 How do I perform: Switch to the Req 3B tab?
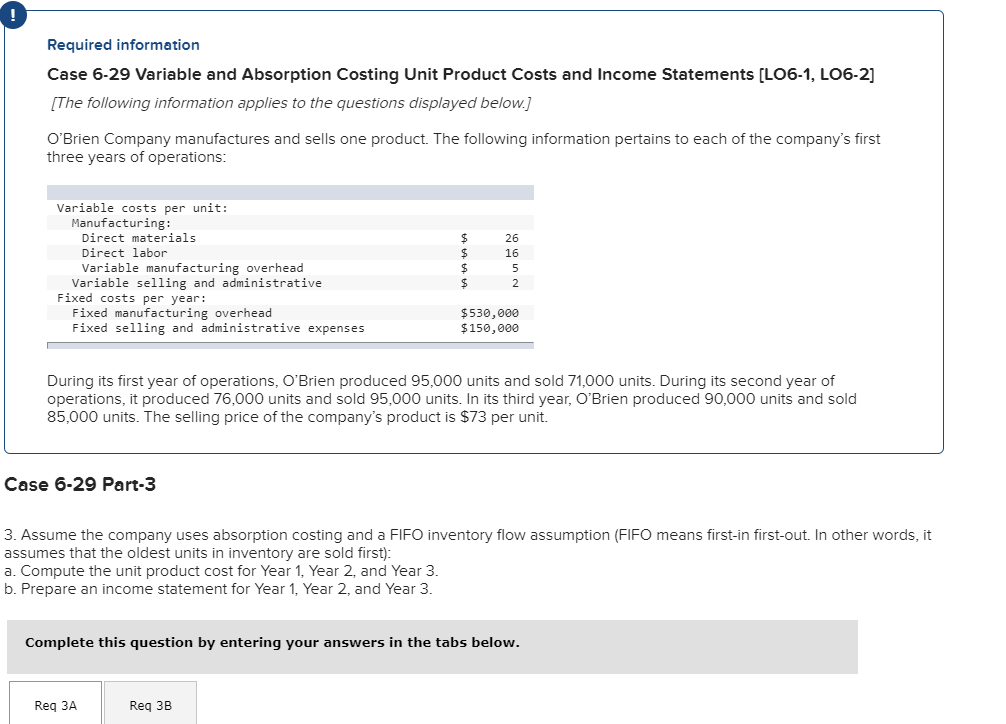[x=150, y=704]
